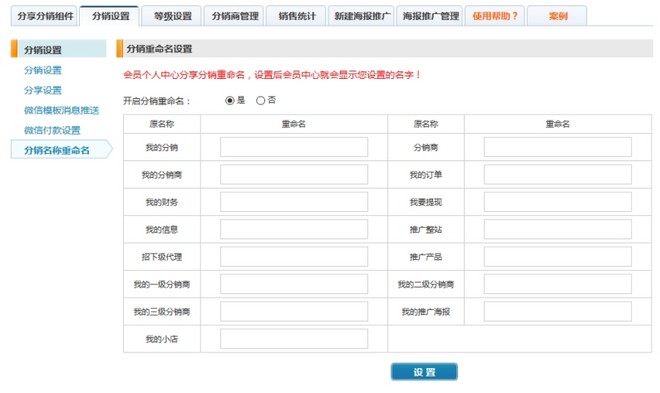Click the rename field for 我的推广海报
The height and width of the screenshot is (393, 660).
pos(558,311)
